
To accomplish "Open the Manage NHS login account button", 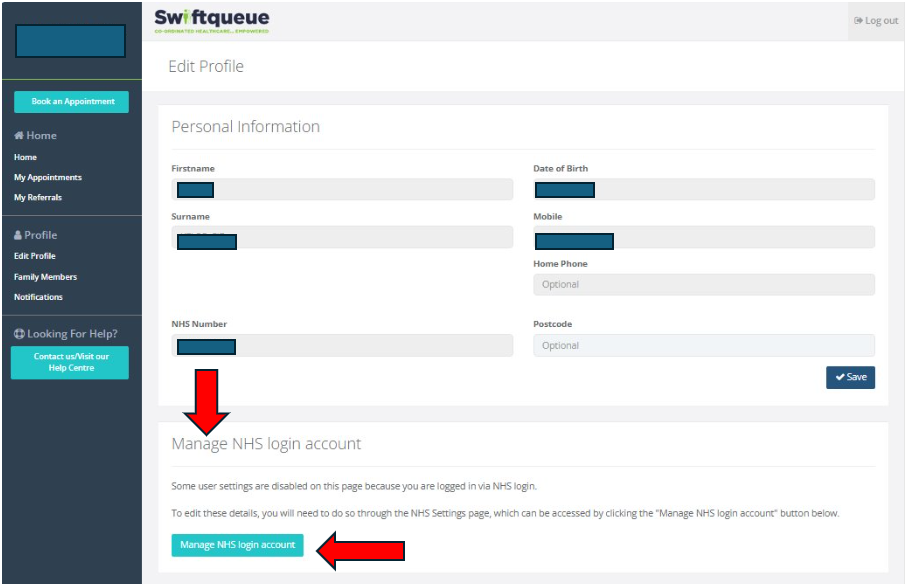I will (x=237, y=545).
